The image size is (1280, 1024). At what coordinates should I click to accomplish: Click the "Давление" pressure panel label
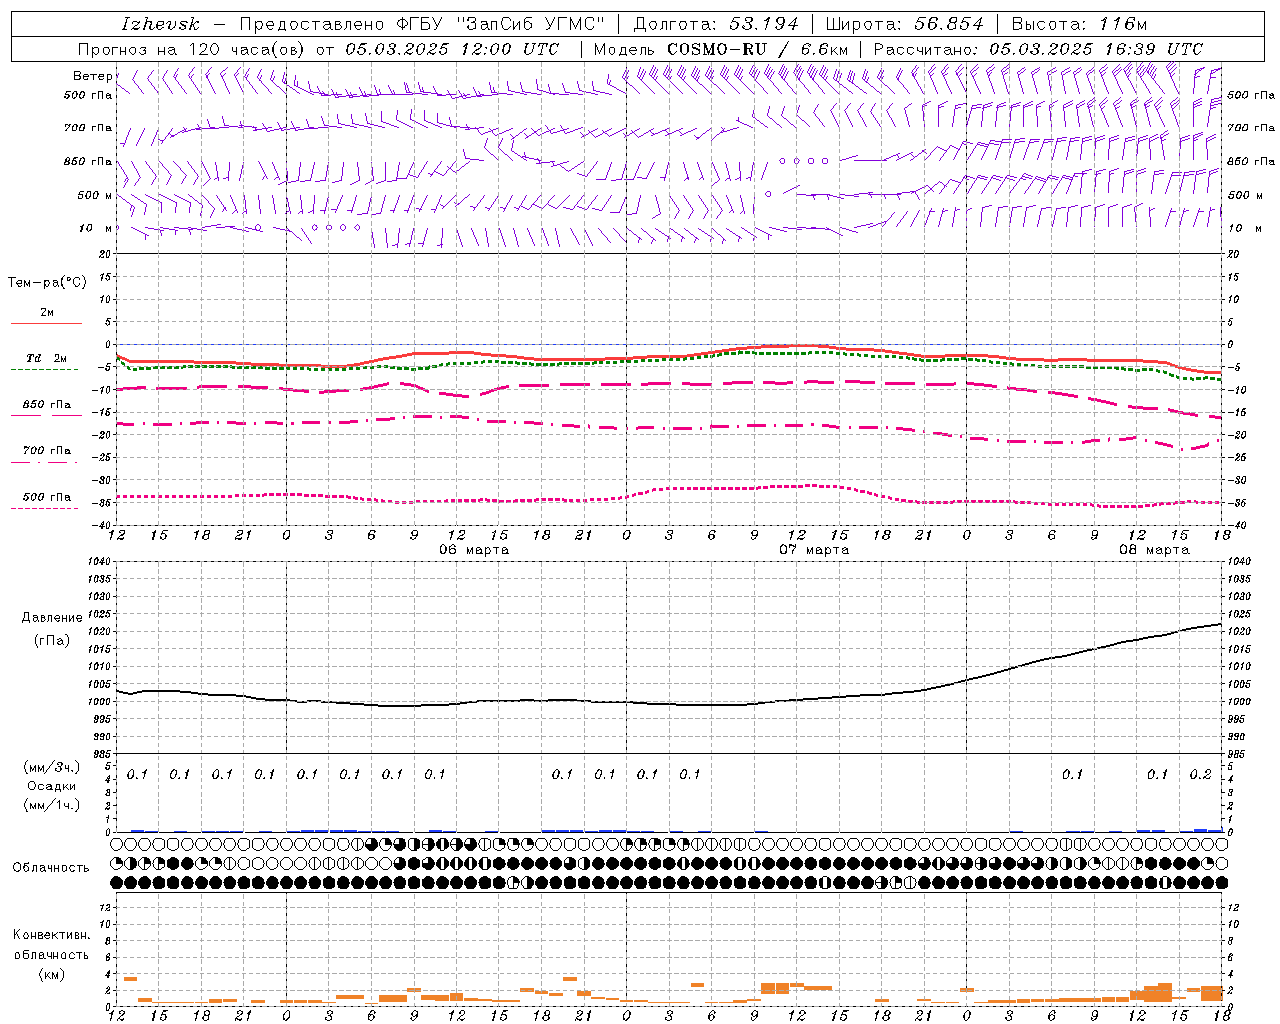point(52,618)
